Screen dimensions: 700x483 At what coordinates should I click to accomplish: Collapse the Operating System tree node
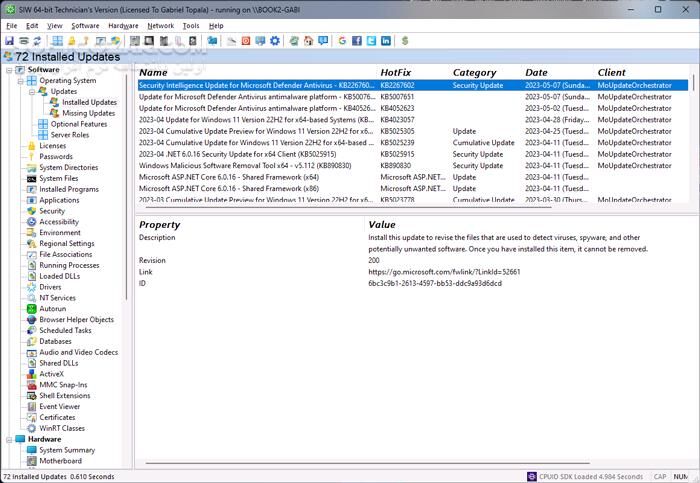pos(20,81)
